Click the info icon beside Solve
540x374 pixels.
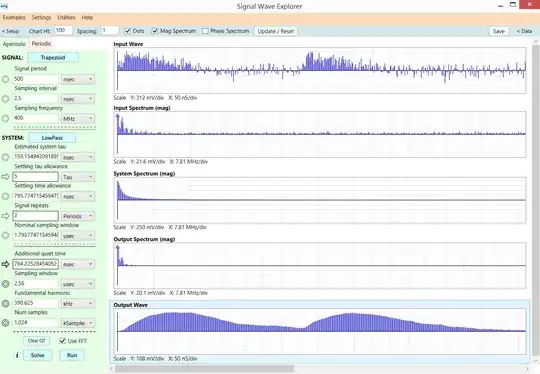[17, 355]
